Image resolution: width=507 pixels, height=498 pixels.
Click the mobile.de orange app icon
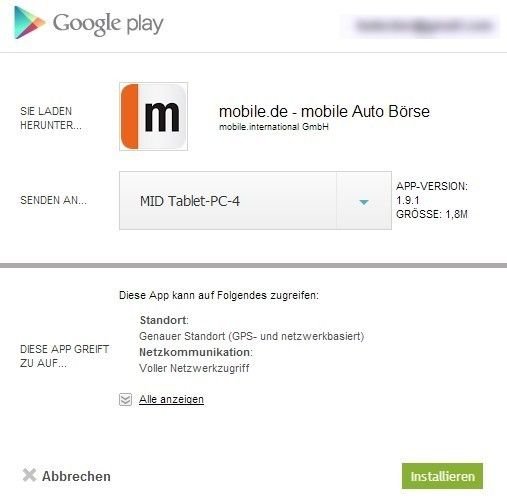[x=153, y=116]
